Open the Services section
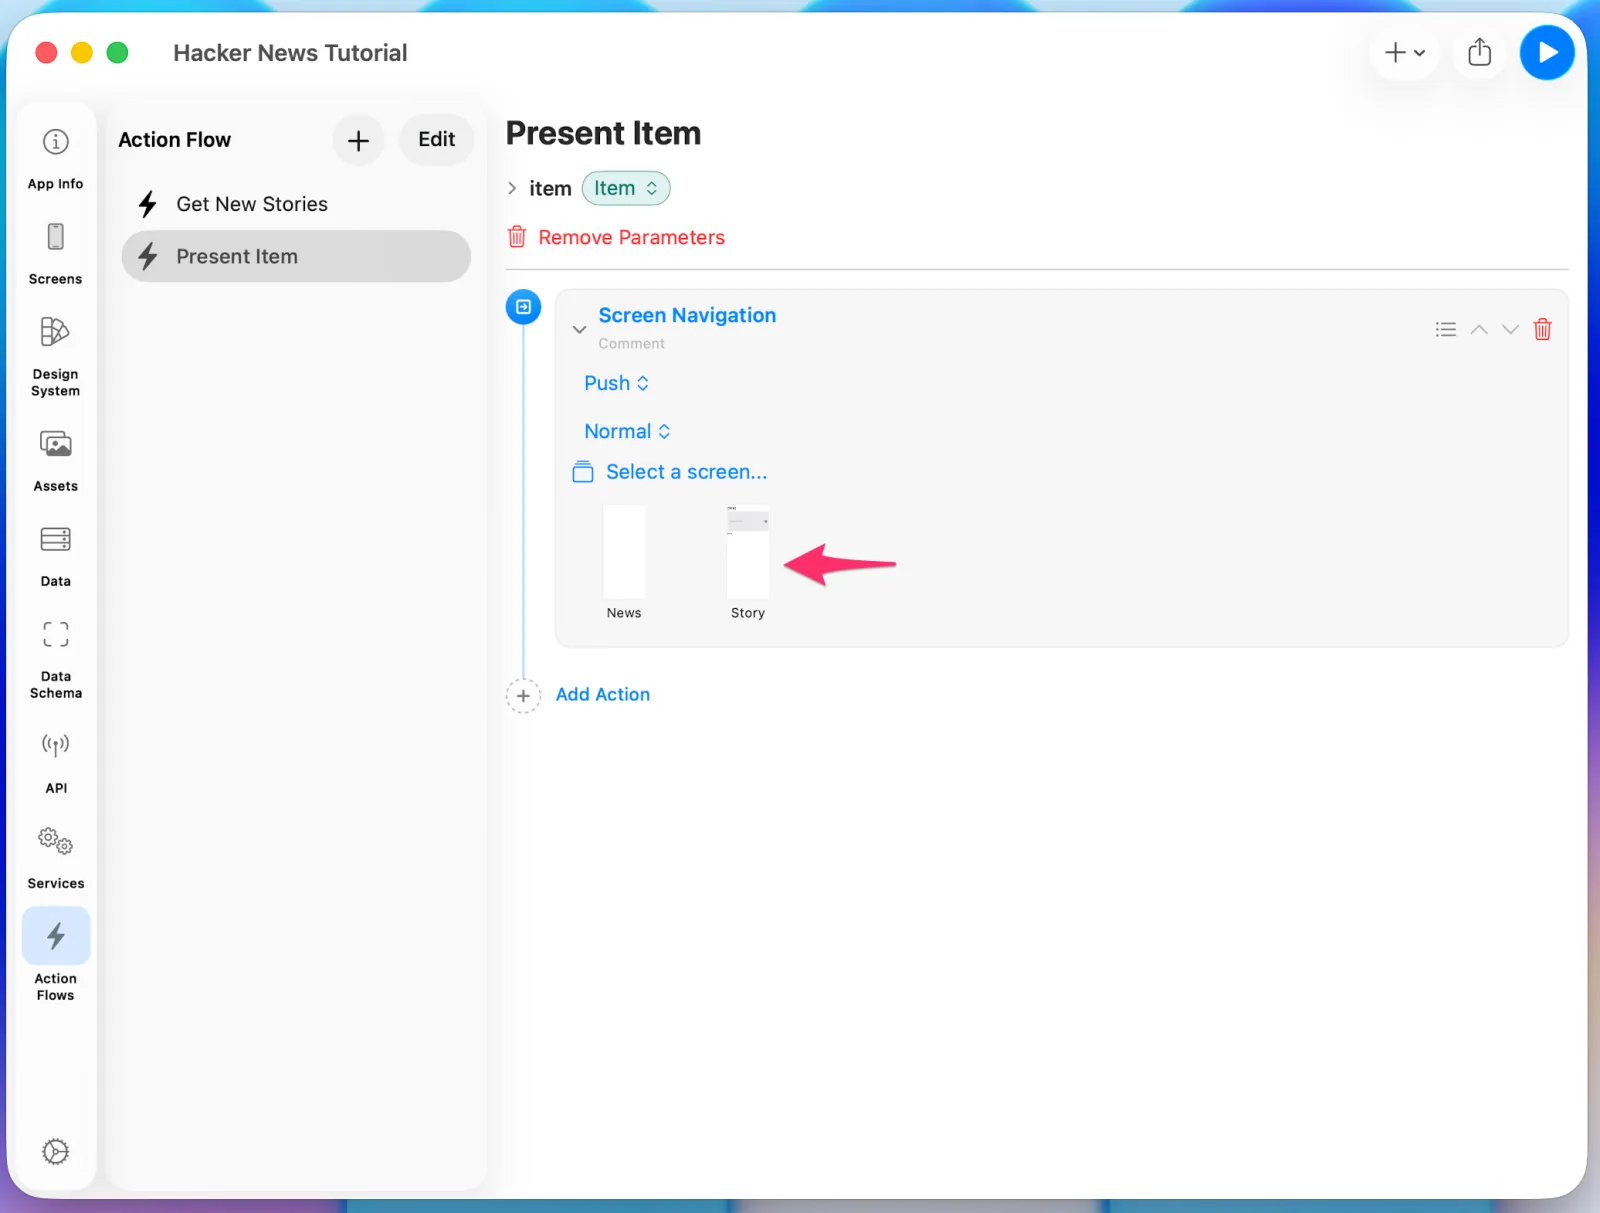The width and height of the screenshot is (1600, 1213). click(x=55, y=857)
